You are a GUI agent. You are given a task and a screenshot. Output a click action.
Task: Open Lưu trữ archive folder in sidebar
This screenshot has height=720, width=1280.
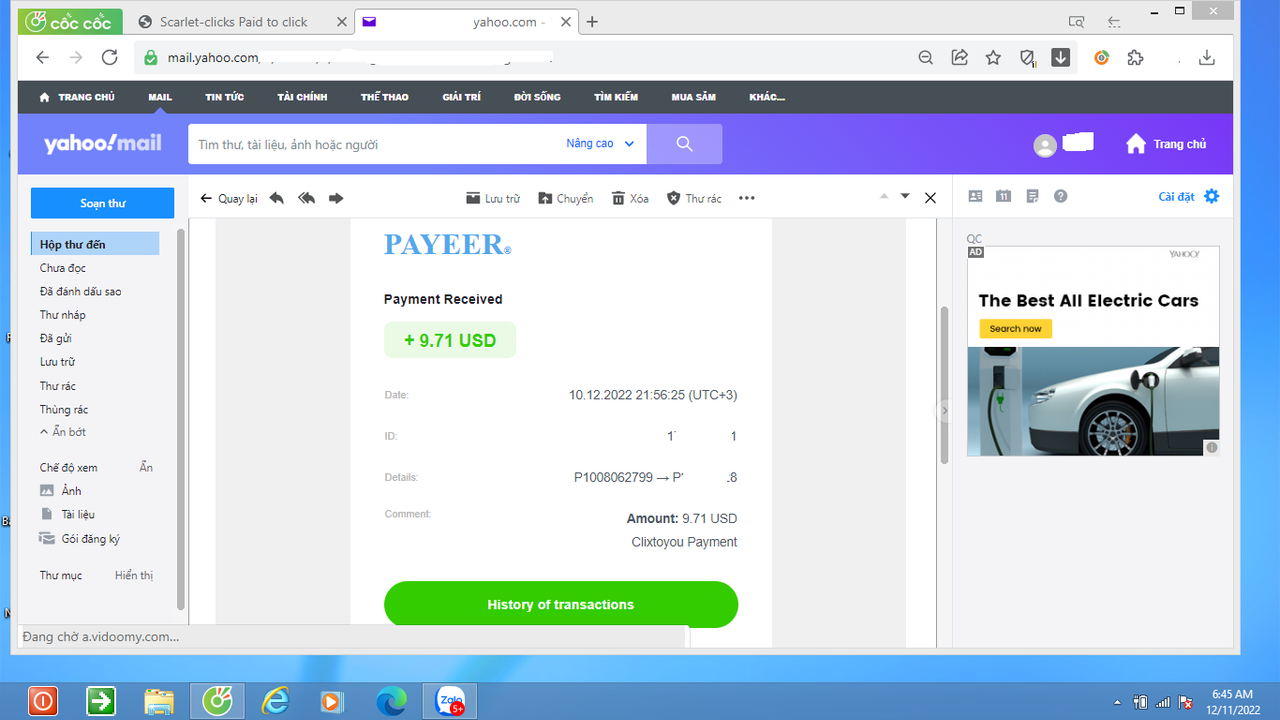(x=57, y=362)
